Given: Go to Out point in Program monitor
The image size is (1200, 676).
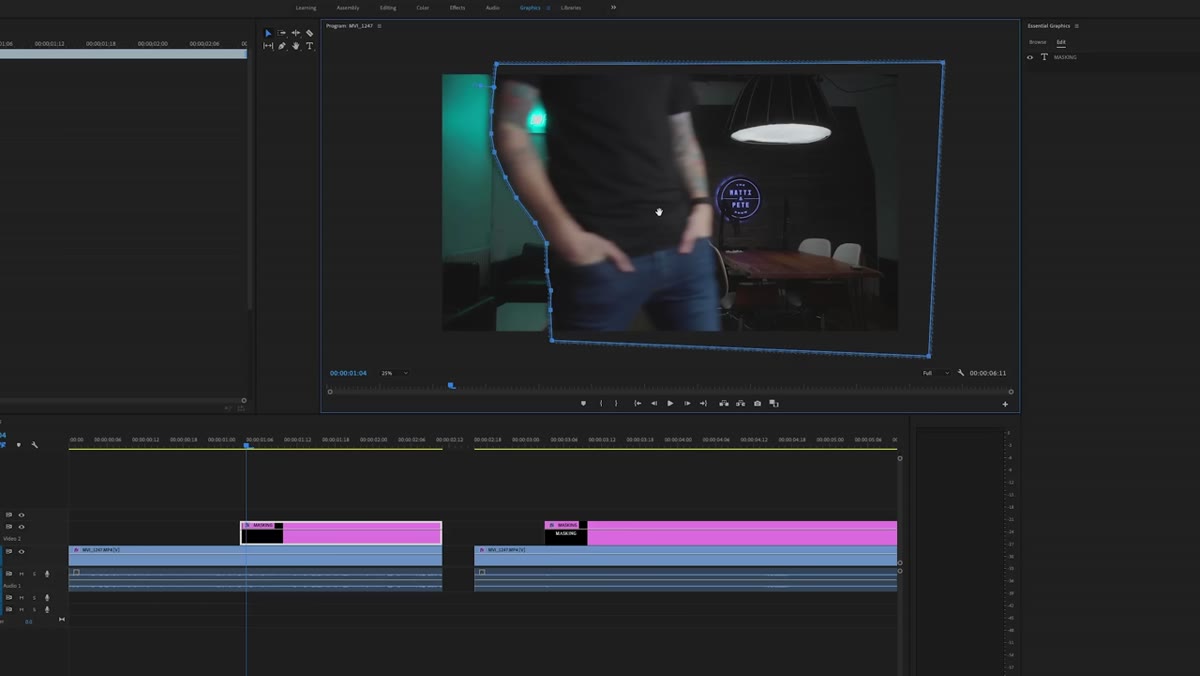Looking at the screenshot, I should 703,403.
